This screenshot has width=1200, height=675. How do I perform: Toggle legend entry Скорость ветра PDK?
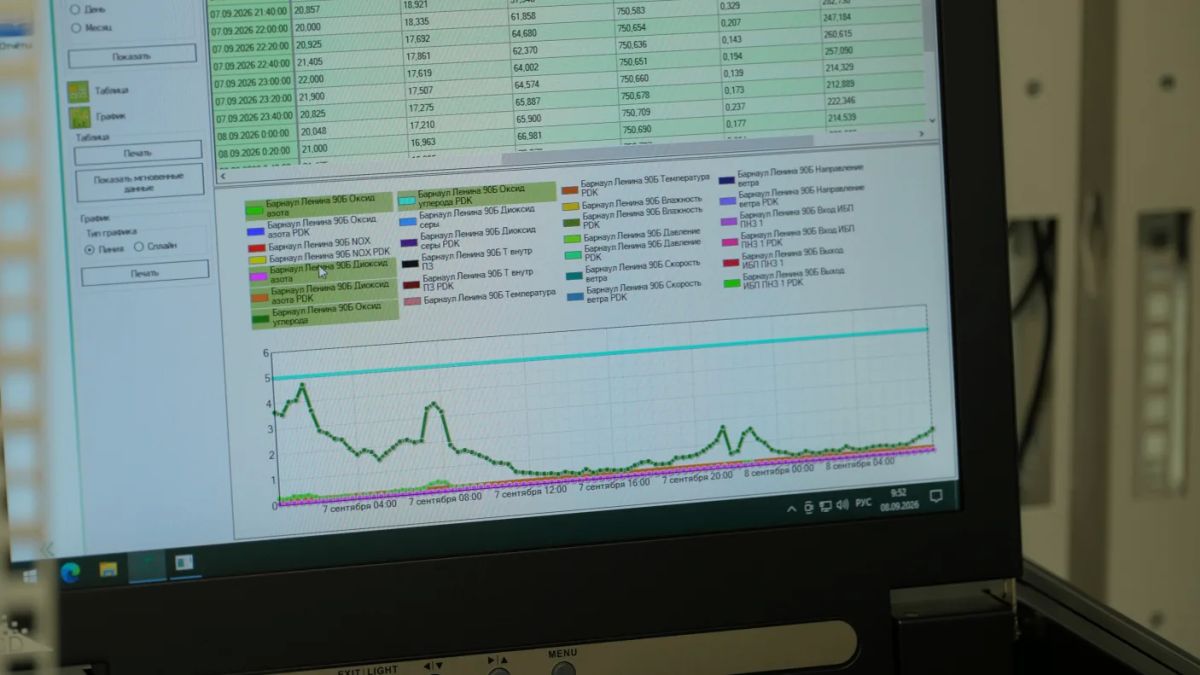coord(635,290)
